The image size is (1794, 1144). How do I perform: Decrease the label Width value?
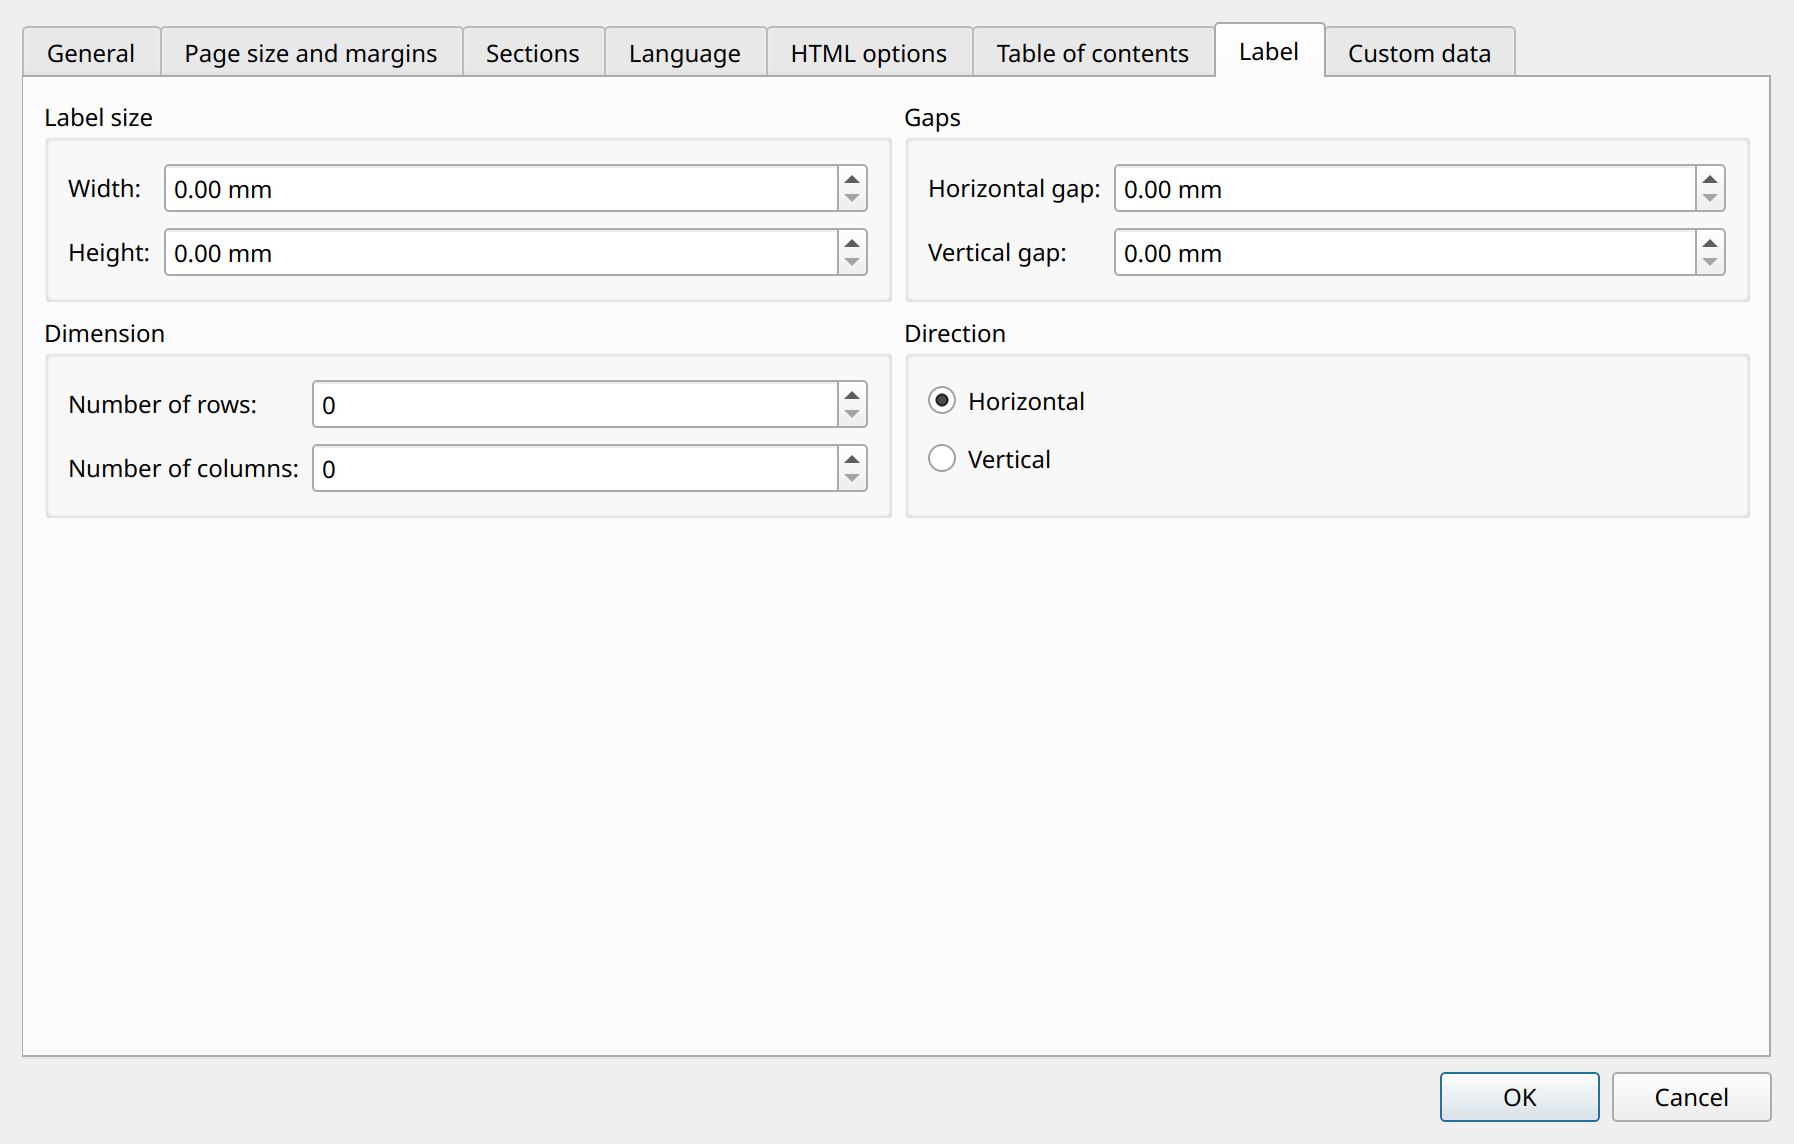[852, 199]
